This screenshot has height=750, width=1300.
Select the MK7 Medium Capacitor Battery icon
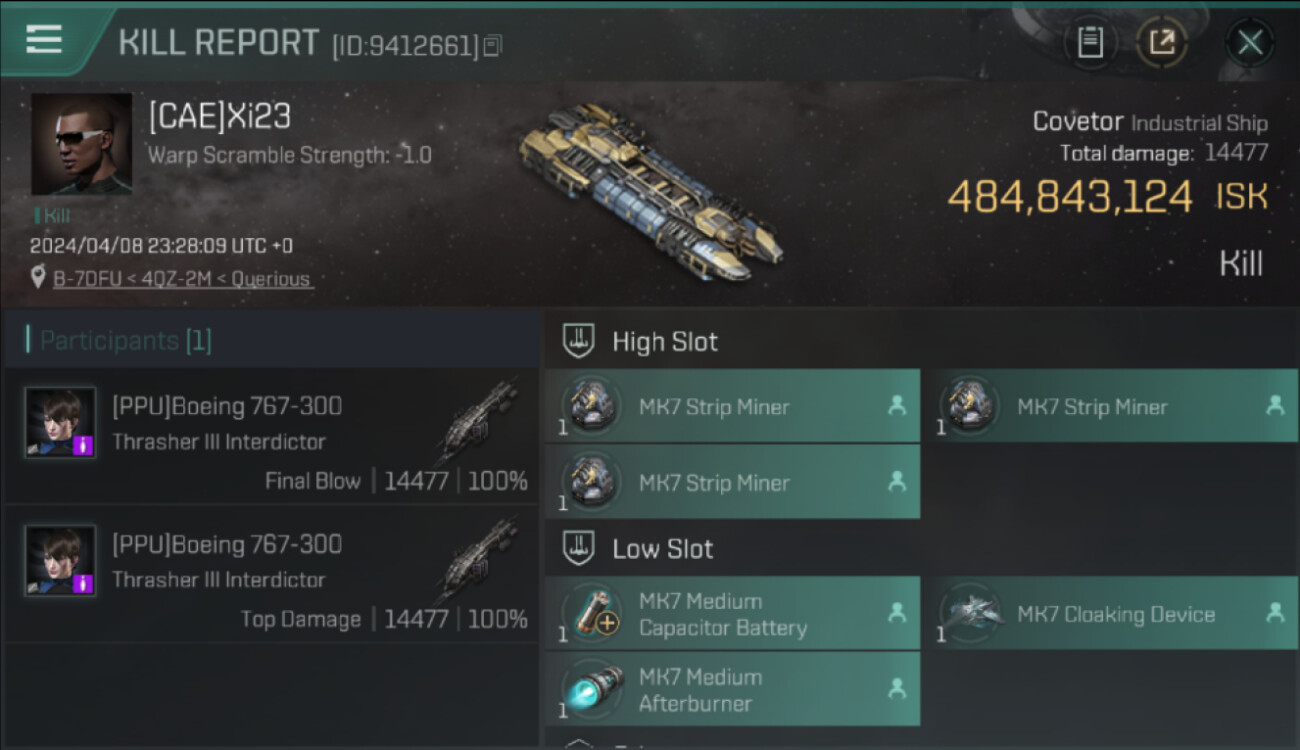[592, 613]
